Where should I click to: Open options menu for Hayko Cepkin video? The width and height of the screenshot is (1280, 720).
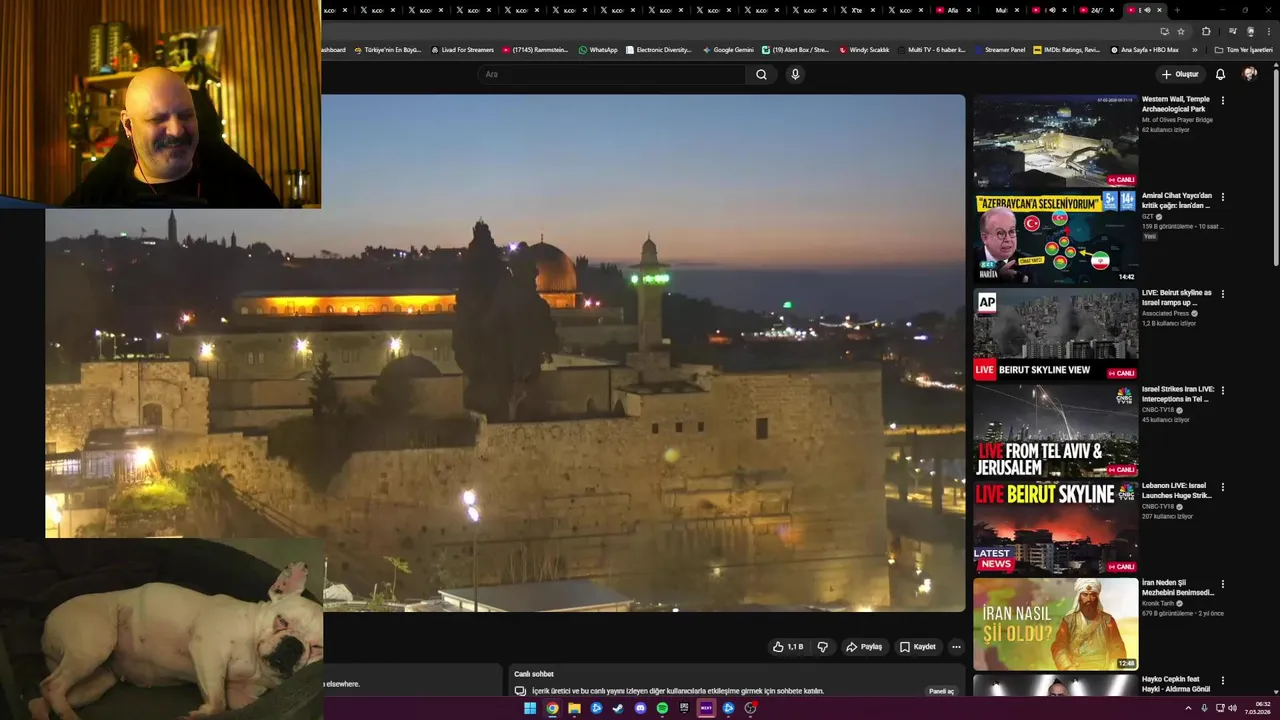tap(1222, 680)
